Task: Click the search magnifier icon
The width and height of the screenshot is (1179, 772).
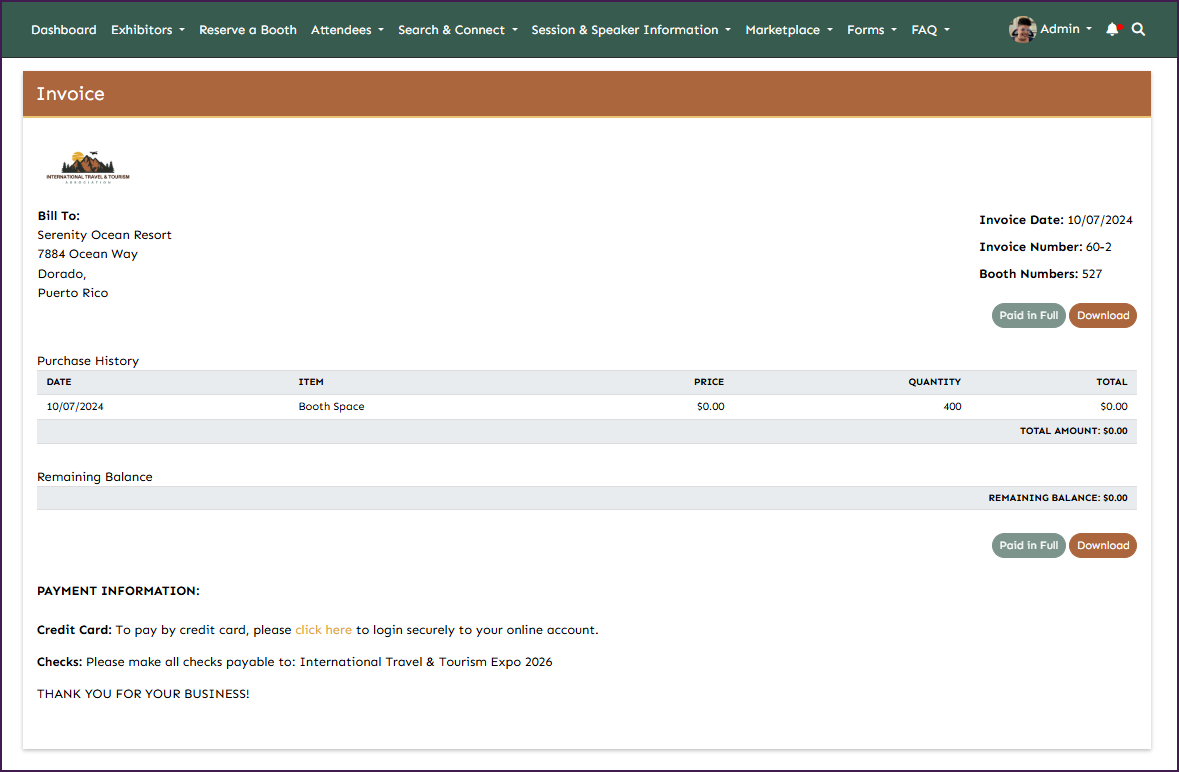Action: click(1138, 29)
